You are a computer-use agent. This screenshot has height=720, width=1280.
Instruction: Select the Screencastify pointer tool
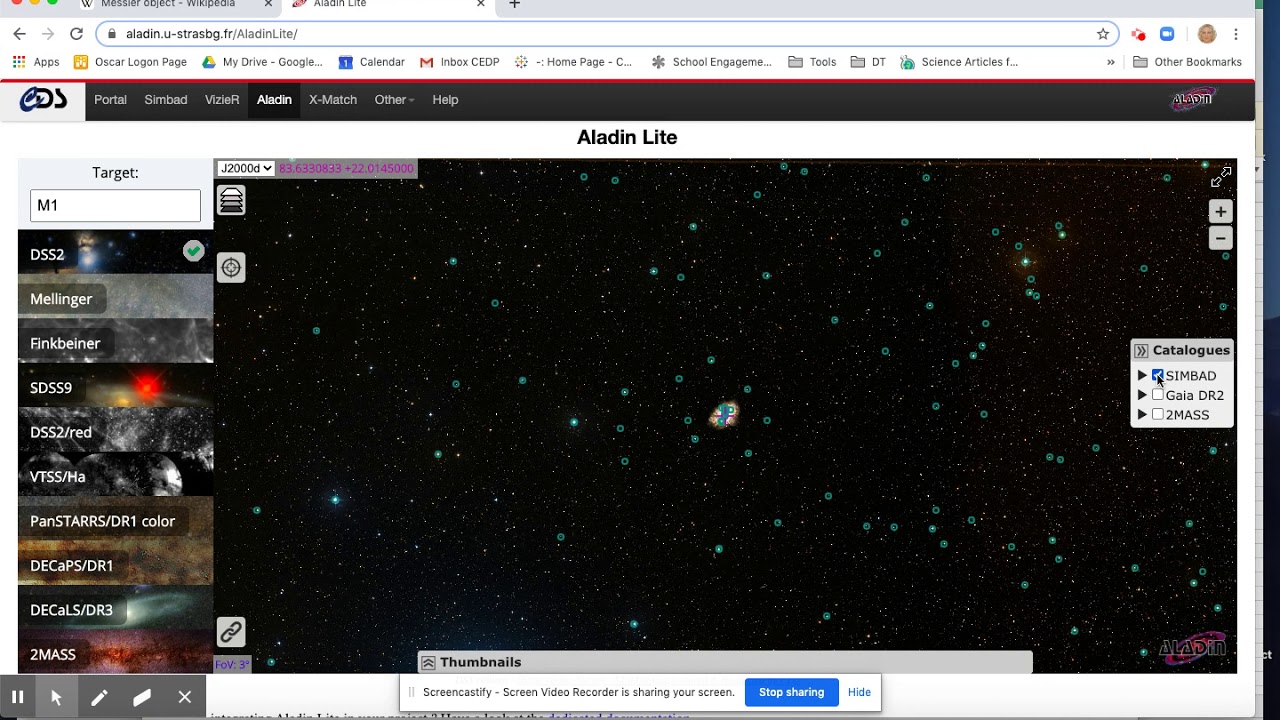(56, 697)
